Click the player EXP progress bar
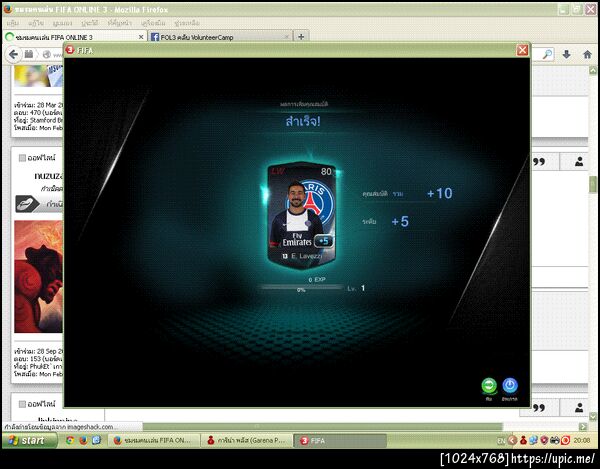Viewport: 600px width, 469px height. (x=302, y=287)
